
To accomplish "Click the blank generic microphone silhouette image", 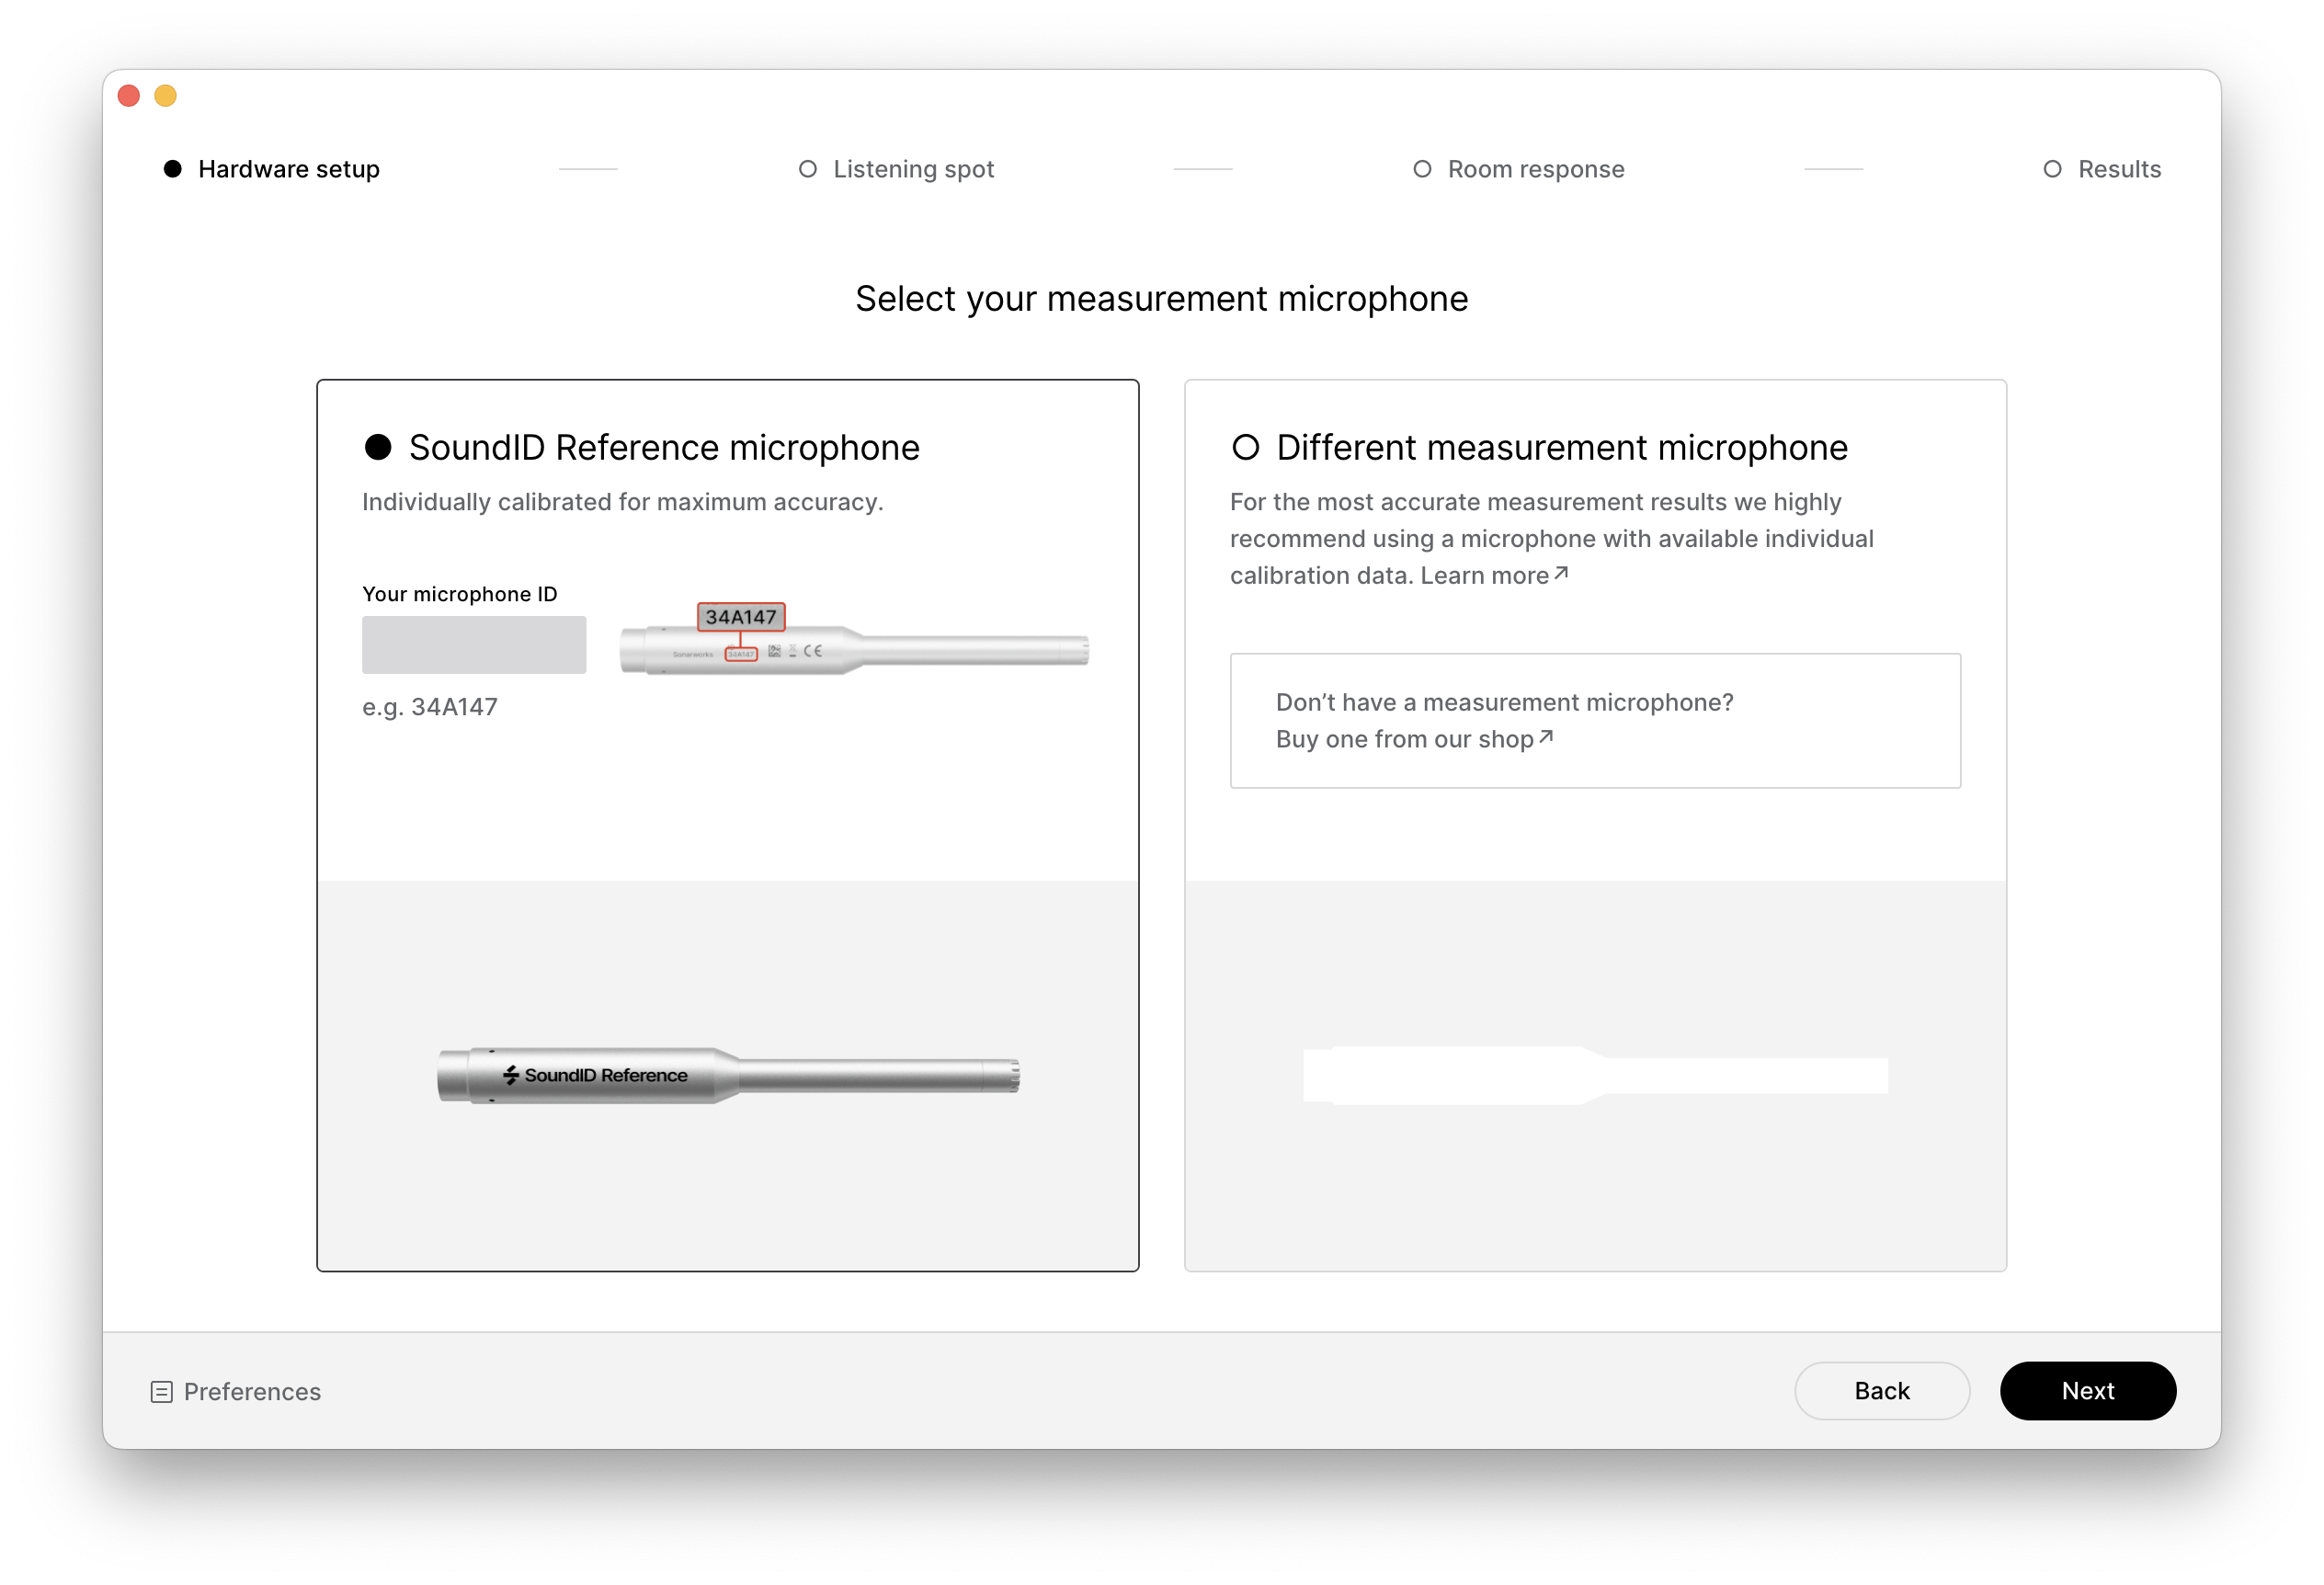I will [1595, 1075].
